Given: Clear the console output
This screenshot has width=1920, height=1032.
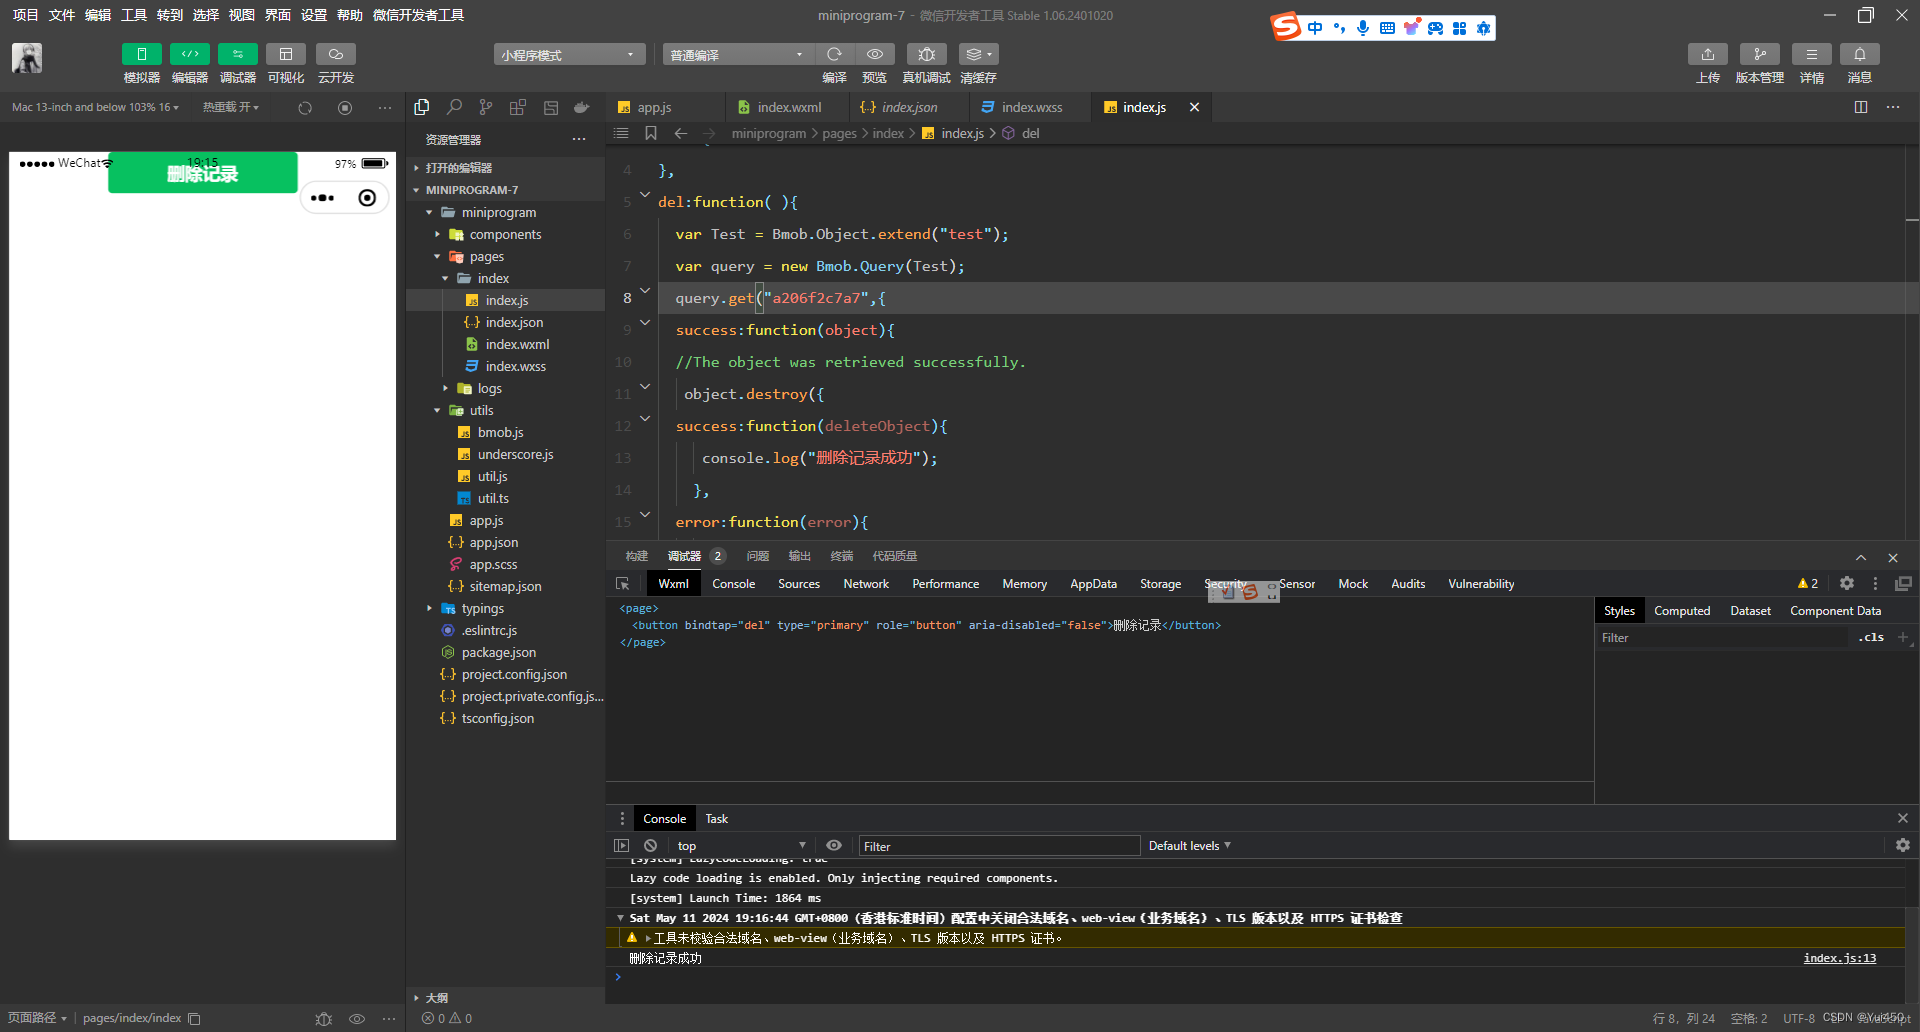Looking at the screenshot, I should point(651,846).
